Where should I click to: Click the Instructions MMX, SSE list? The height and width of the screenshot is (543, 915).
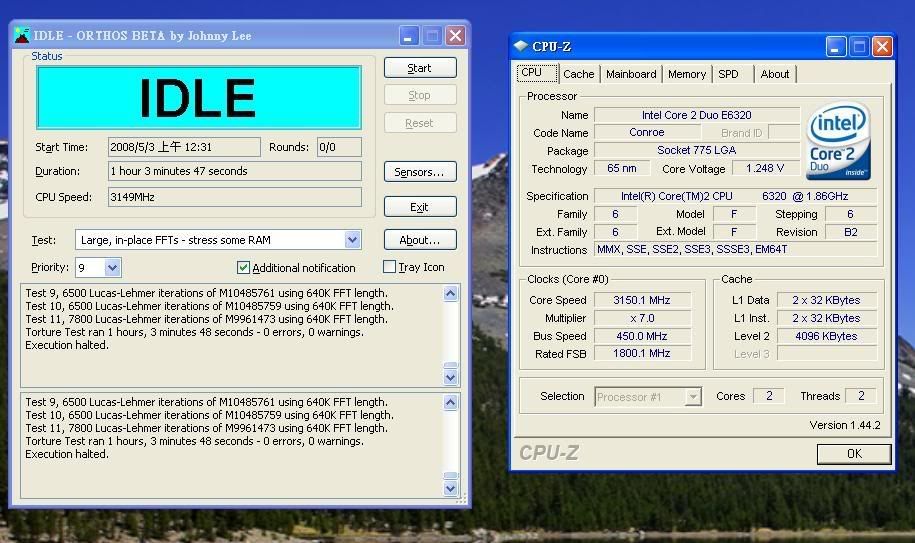[x=735, y=249]
